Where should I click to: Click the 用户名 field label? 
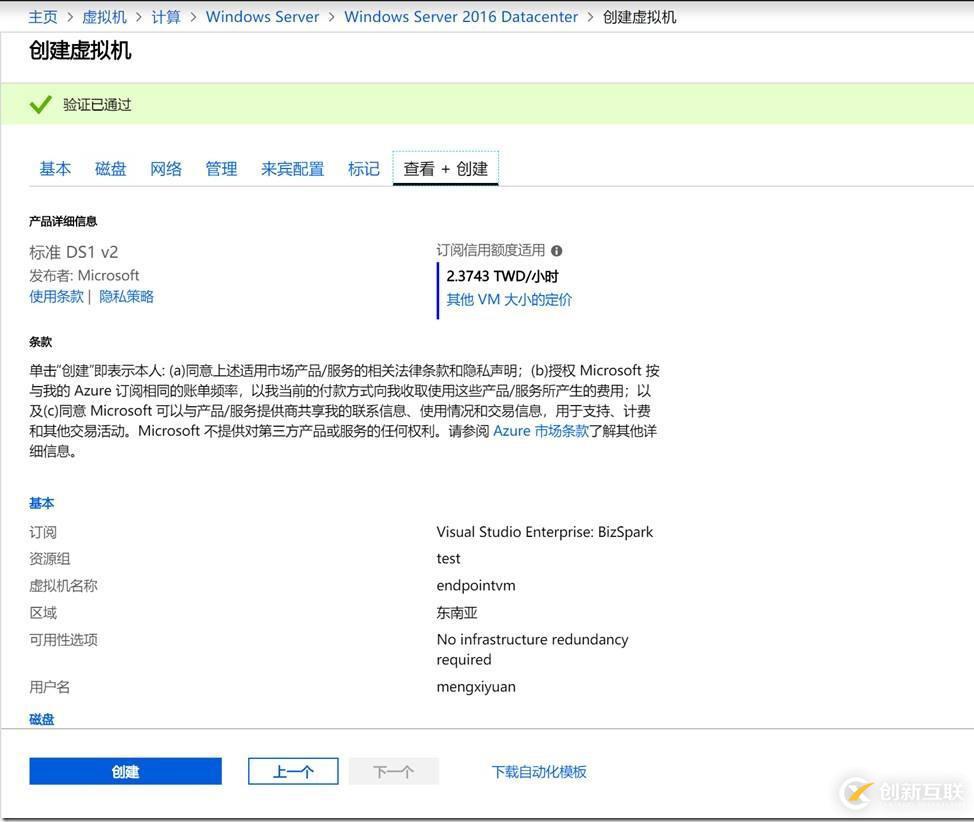(50, 687)
